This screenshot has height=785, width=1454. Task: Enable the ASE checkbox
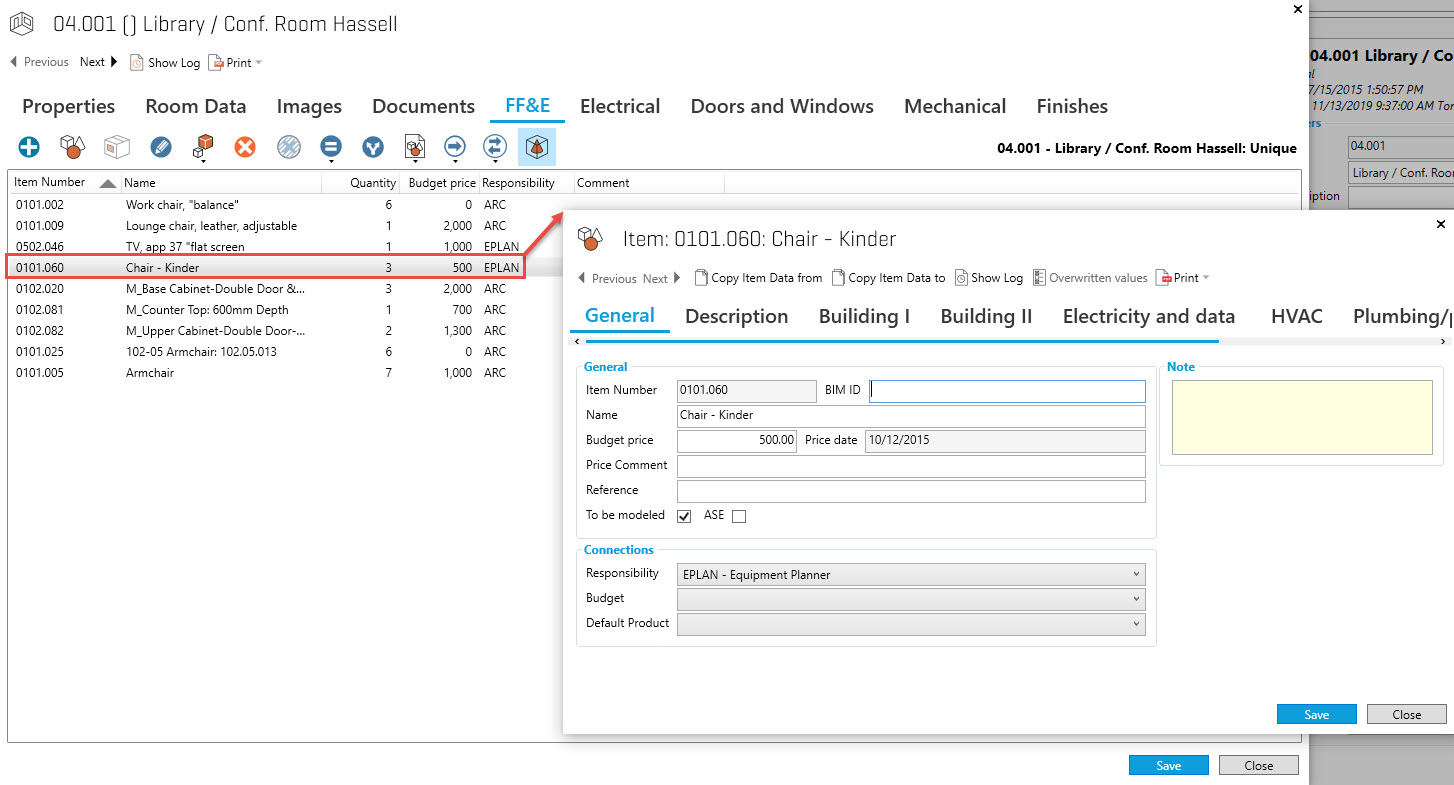[739, 516]
